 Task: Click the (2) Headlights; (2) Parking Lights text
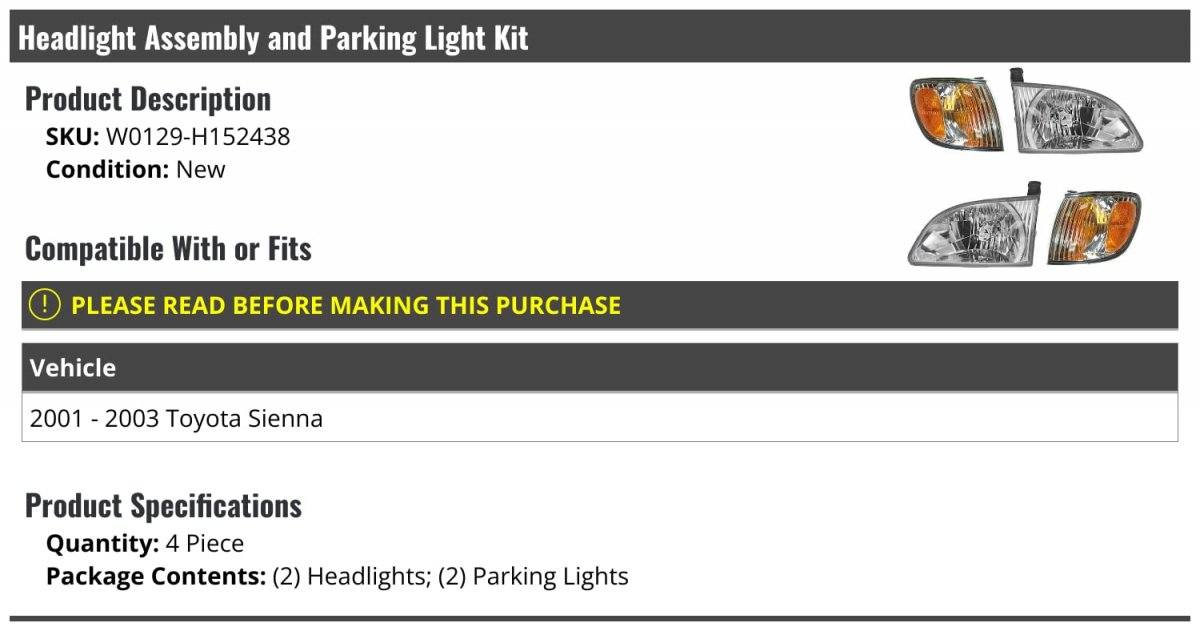pos(450,576)
